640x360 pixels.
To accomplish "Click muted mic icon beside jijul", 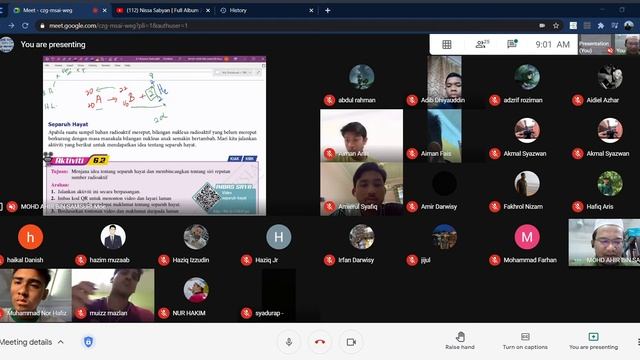I will 412,260.
